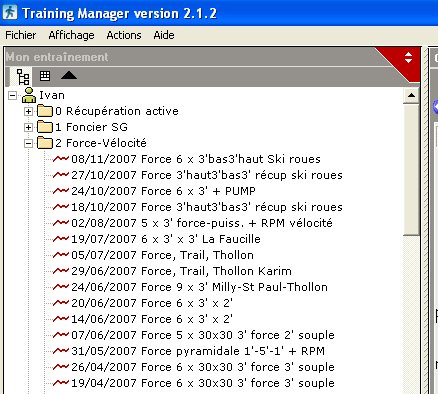Viewport: 438px width, 394px height.
Task: Expand the 0 Récupération active folder
Action: point(28,111)
